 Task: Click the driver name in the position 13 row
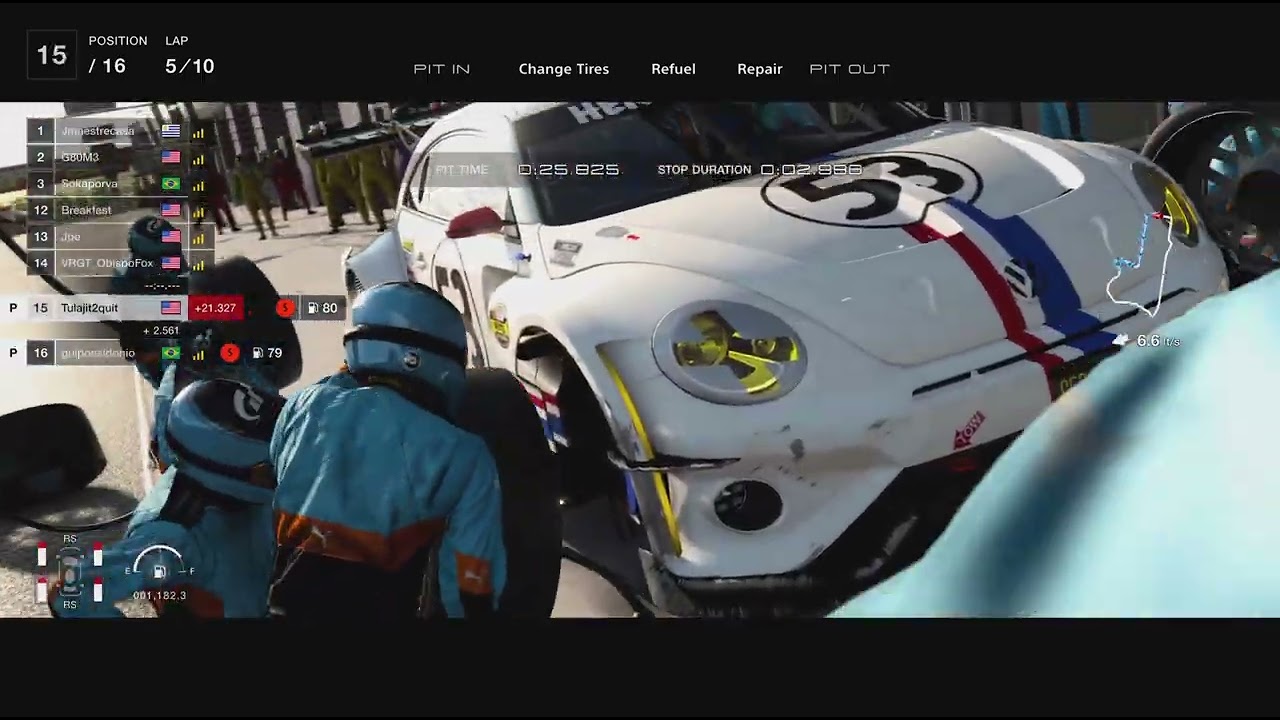point(71,237)
